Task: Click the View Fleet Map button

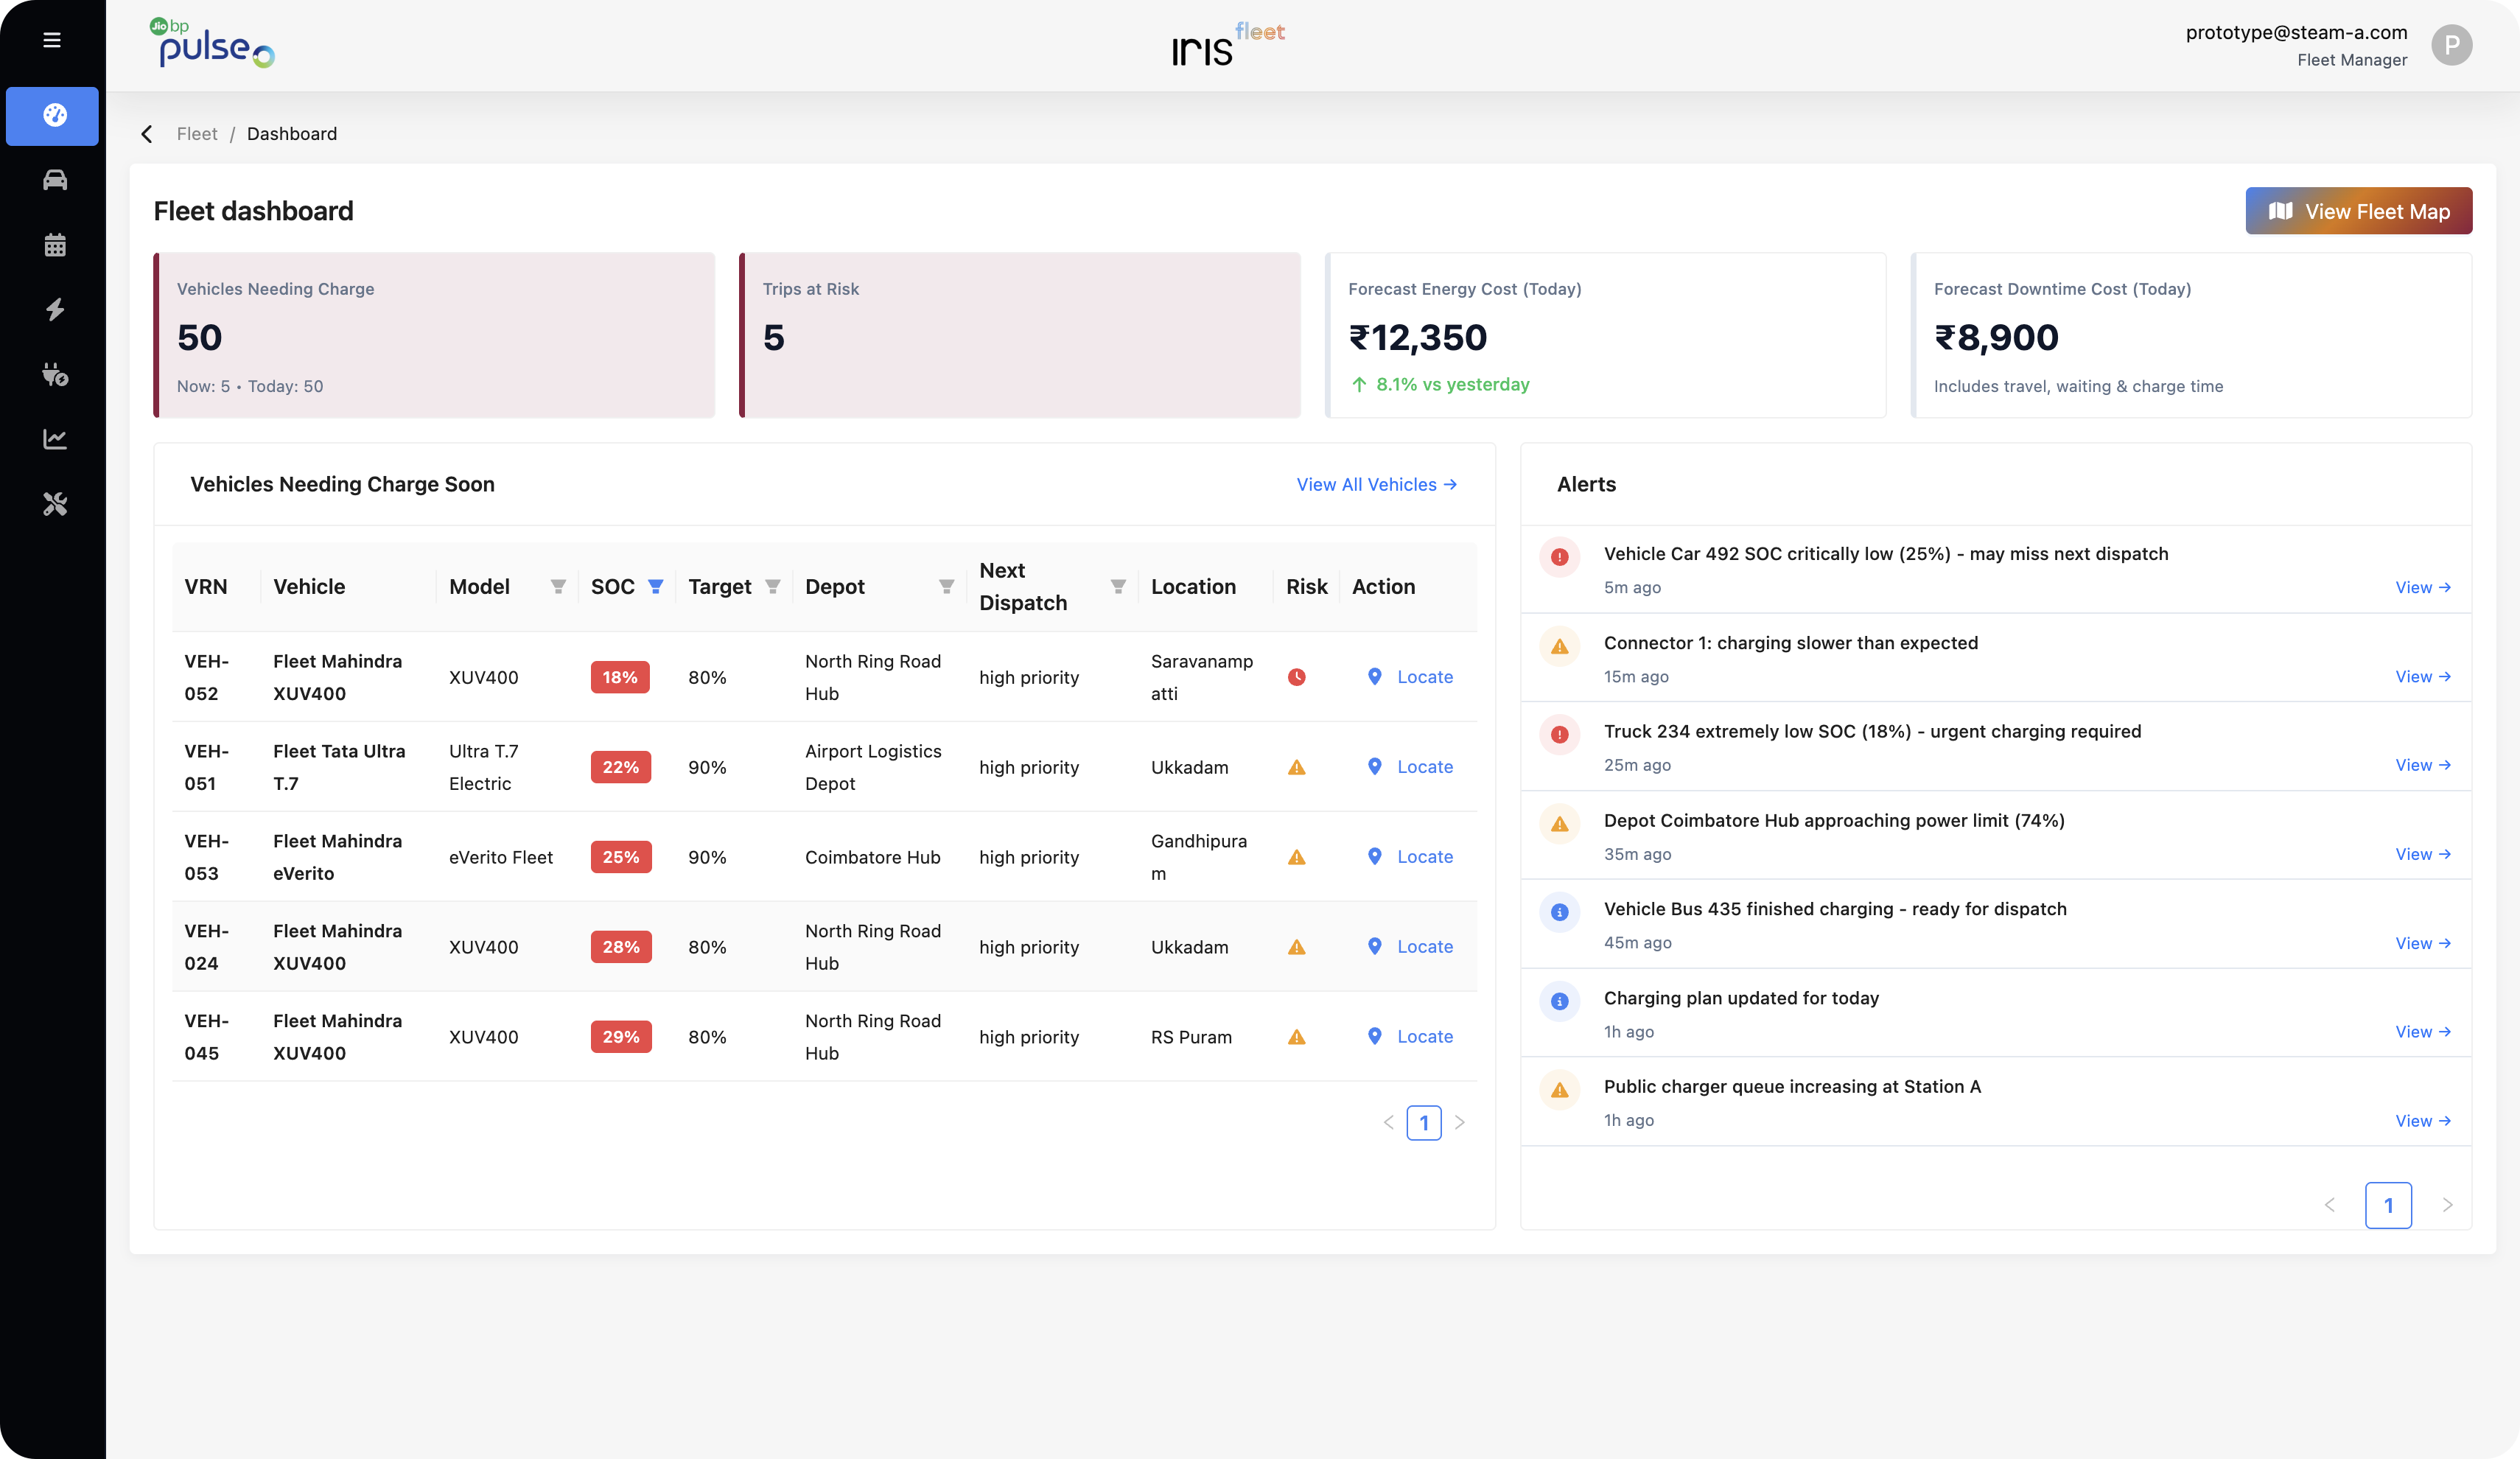Action: [2358, 211]
